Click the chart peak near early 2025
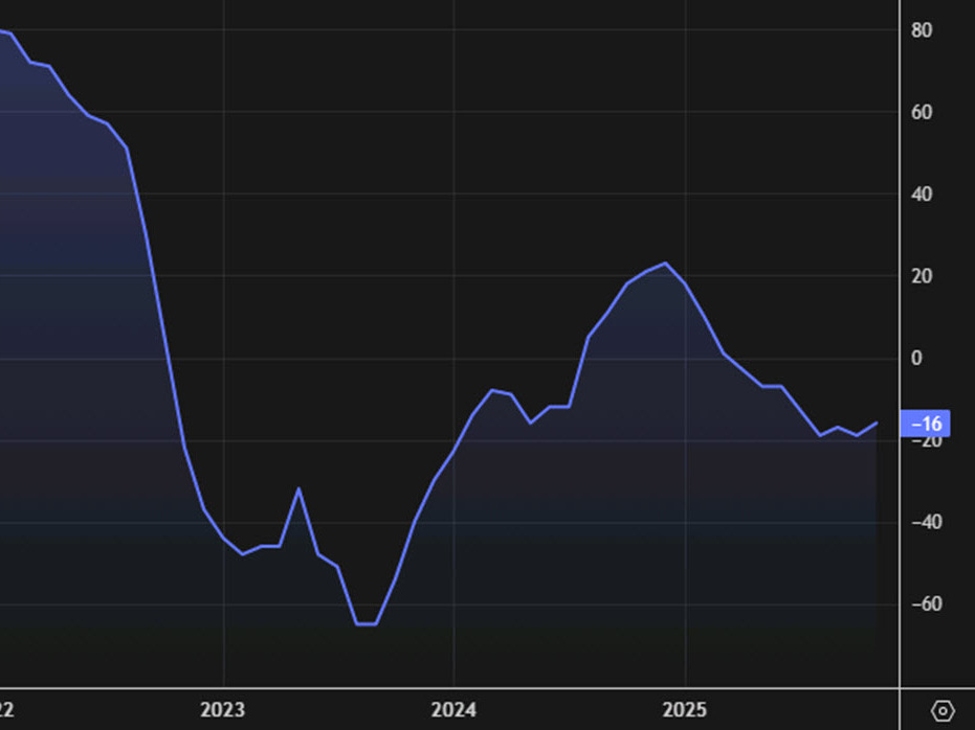This screenshot has width=975, height=730. (x=663, y=262)
